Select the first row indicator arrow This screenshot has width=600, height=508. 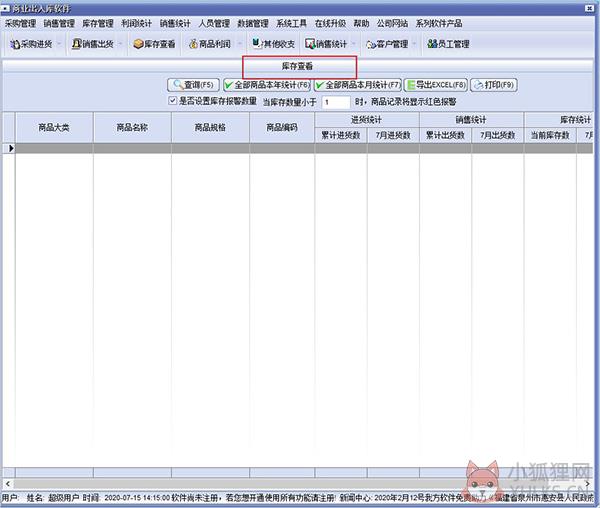(9, 148)
